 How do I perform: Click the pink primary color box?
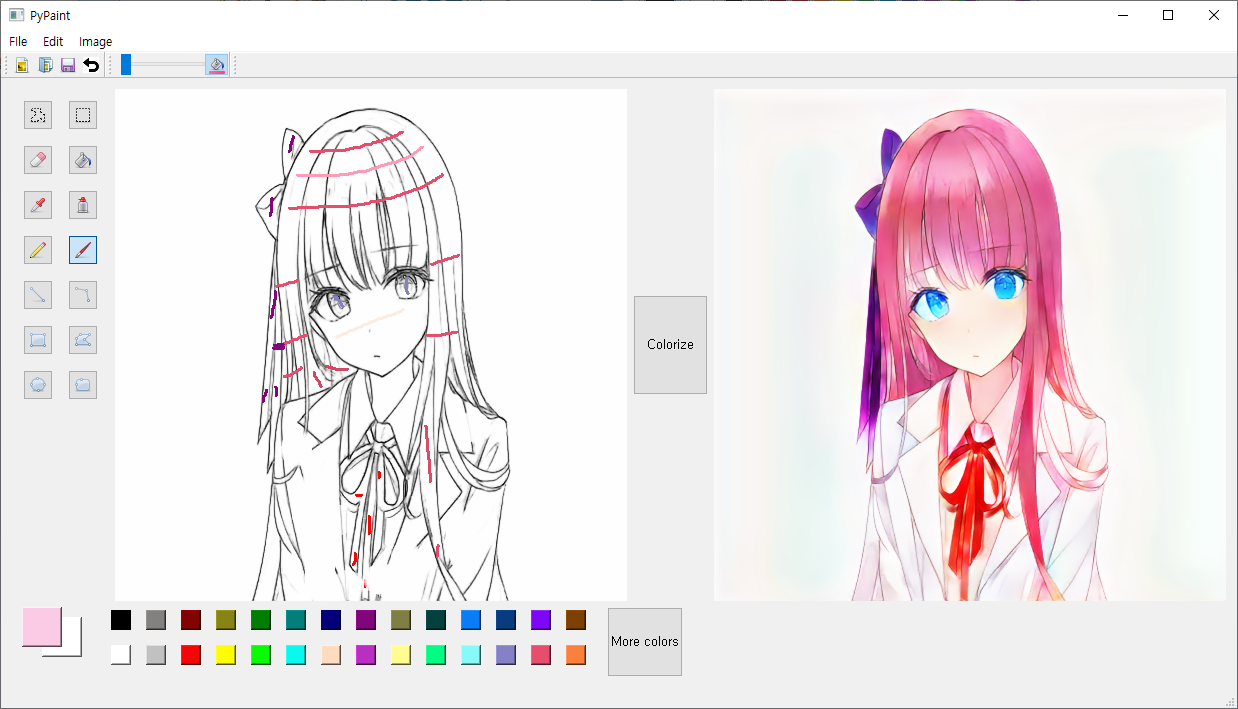[x=42, y=627]
